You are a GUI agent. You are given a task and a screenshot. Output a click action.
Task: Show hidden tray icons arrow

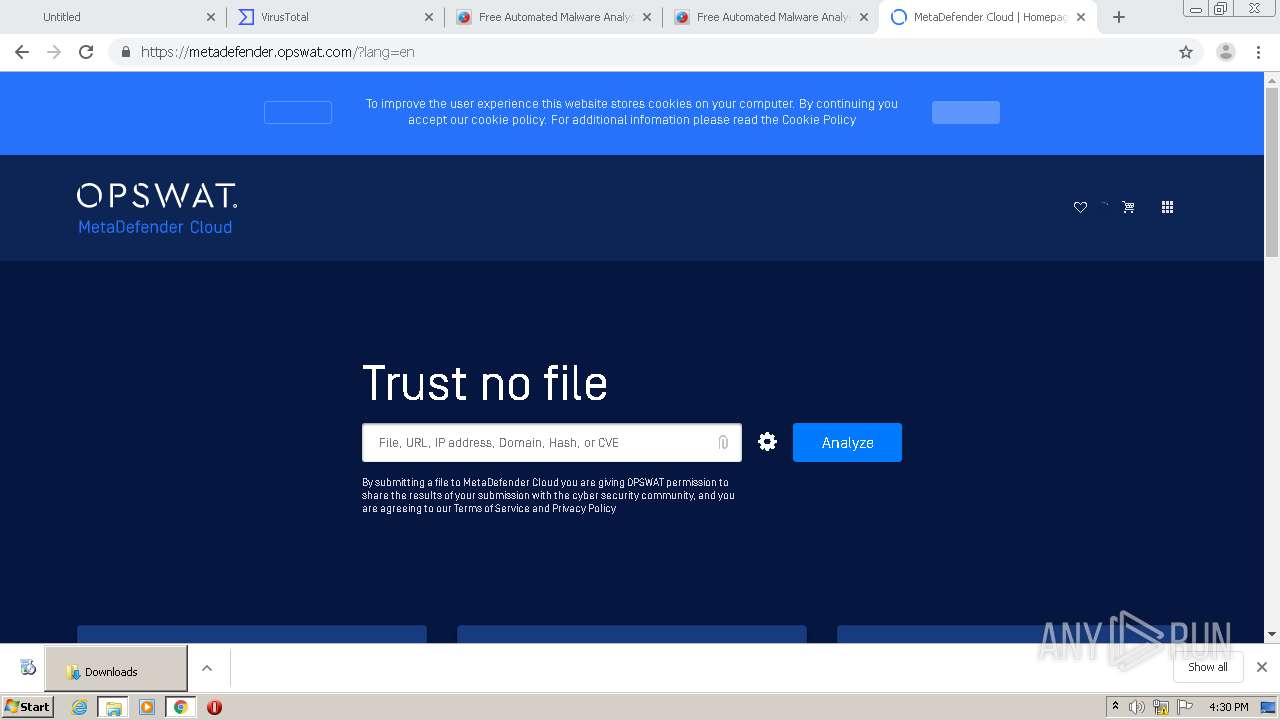pos(1115,707)
